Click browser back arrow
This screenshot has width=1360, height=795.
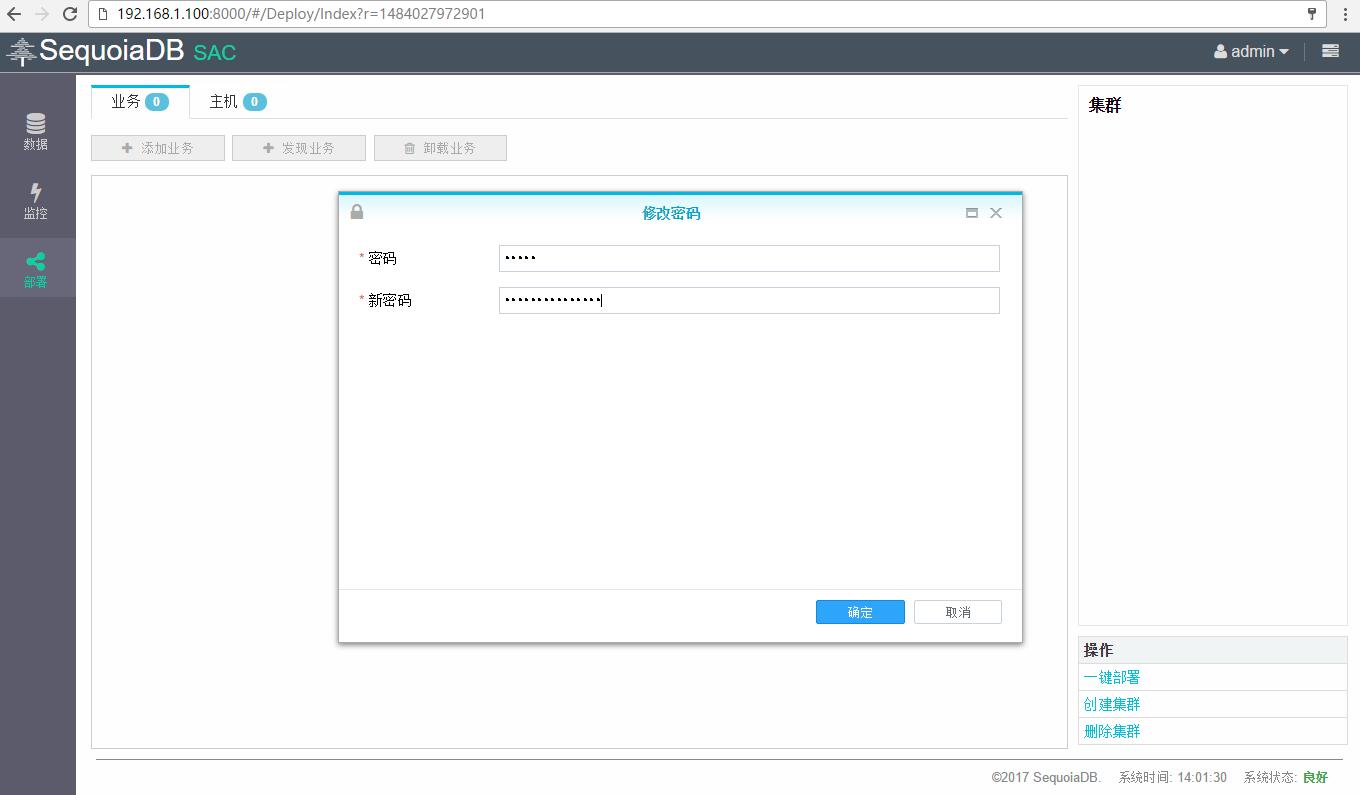[x=14, y=15]
